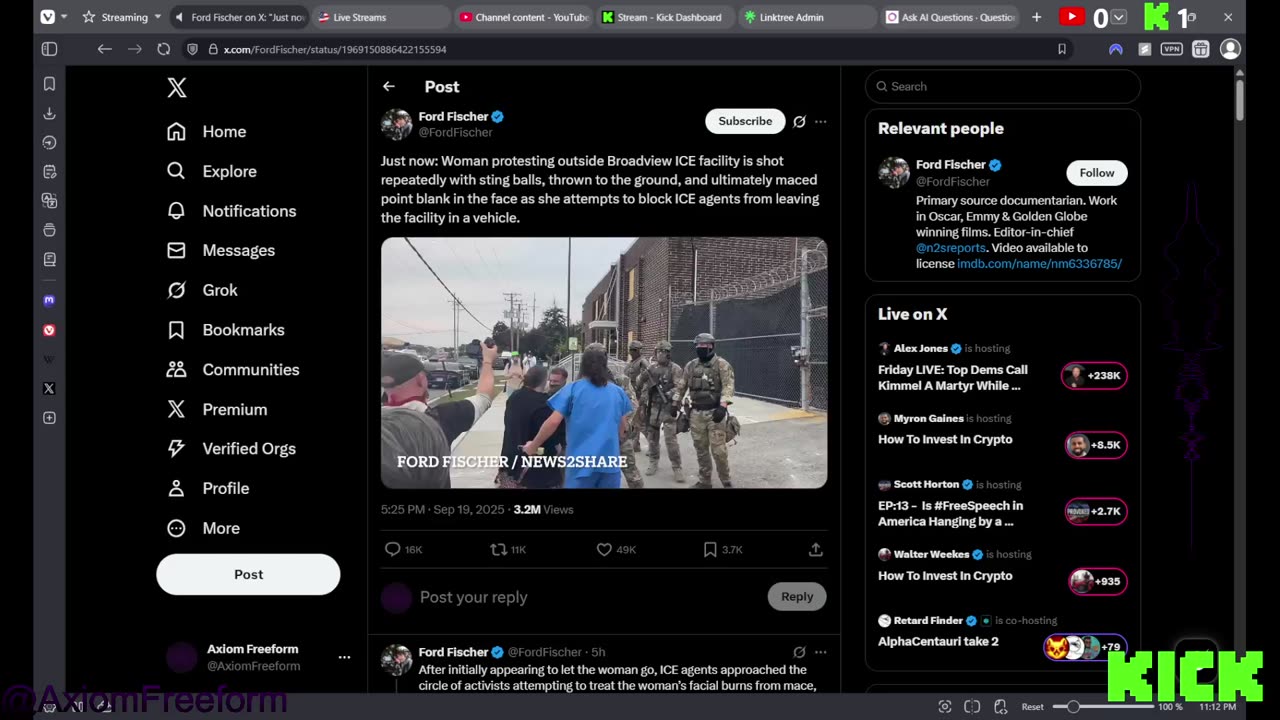The image size is (1280, 720).
Task: Click the x.com address bar URL
Action: tap(334, 49)
